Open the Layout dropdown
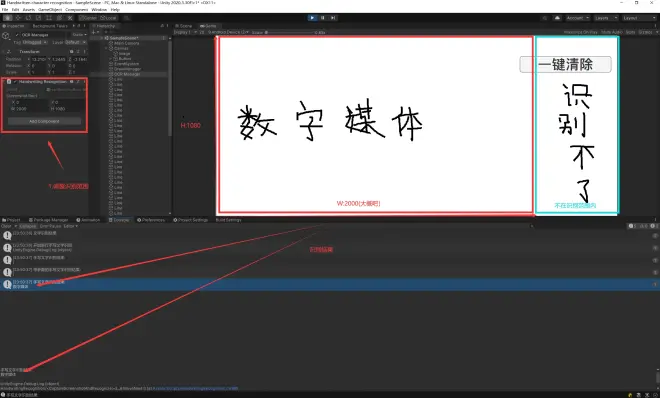660x398 pixels. click(639, 18)
